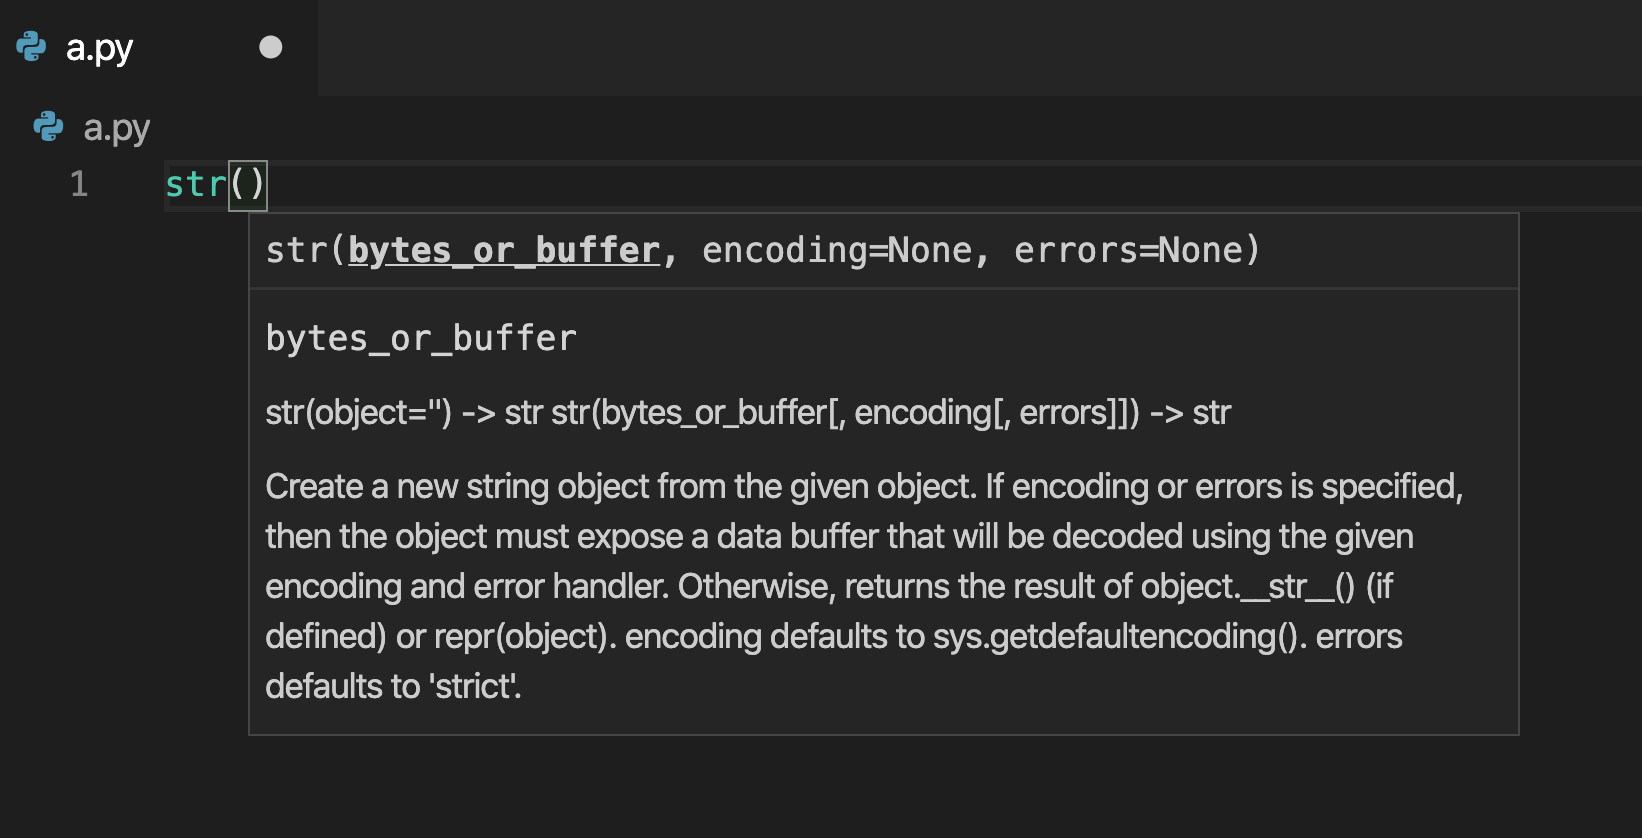The width and height of the screenshot is (1642, 838).
Task: Click the Python icon on the a.py tab
Action: [x=30, y=46]
